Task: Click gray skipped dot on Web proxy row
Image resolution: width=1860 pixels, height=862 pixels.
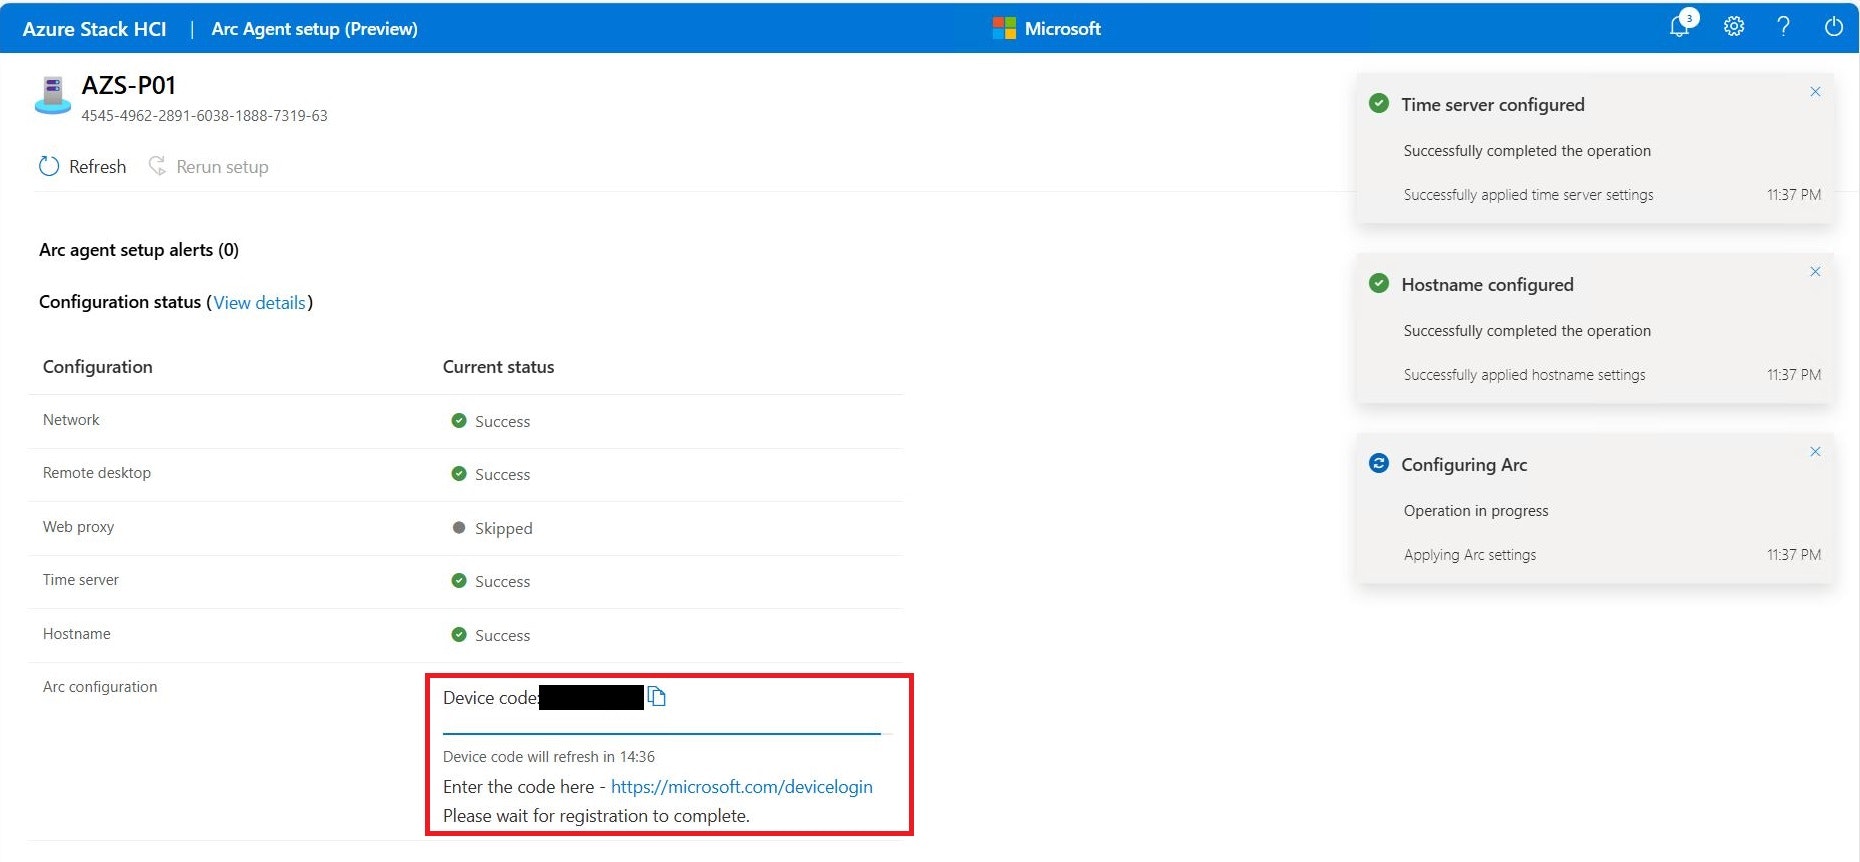Action: point(459,528)
